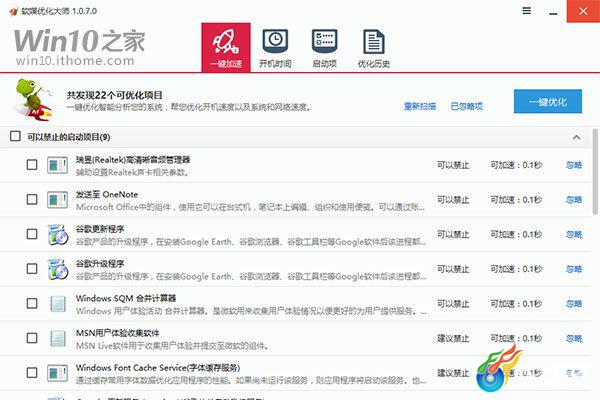Viewport: 600px width, 400px height.
Task: Click the Windows Font Cache Service icon
Action: [58, 373]
